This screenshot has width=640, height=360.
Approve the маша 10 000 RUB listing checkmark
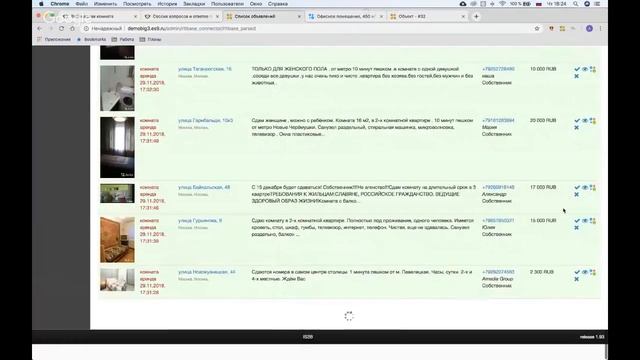(x=577, y=69)
